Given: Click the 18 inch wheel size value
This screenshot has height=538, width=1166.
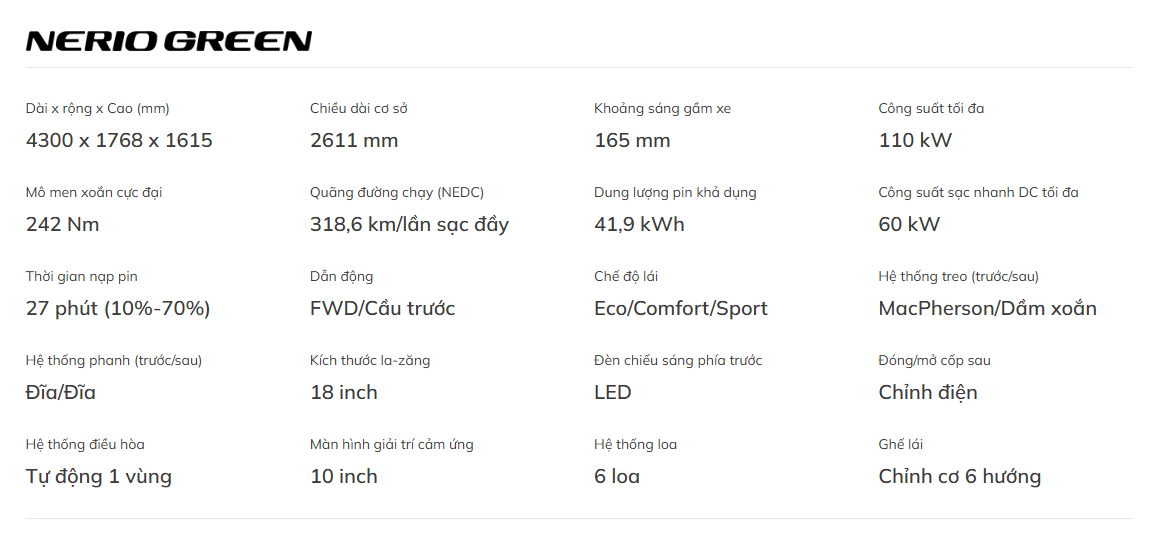Looking at the screenshot, I should click(344, 392).
